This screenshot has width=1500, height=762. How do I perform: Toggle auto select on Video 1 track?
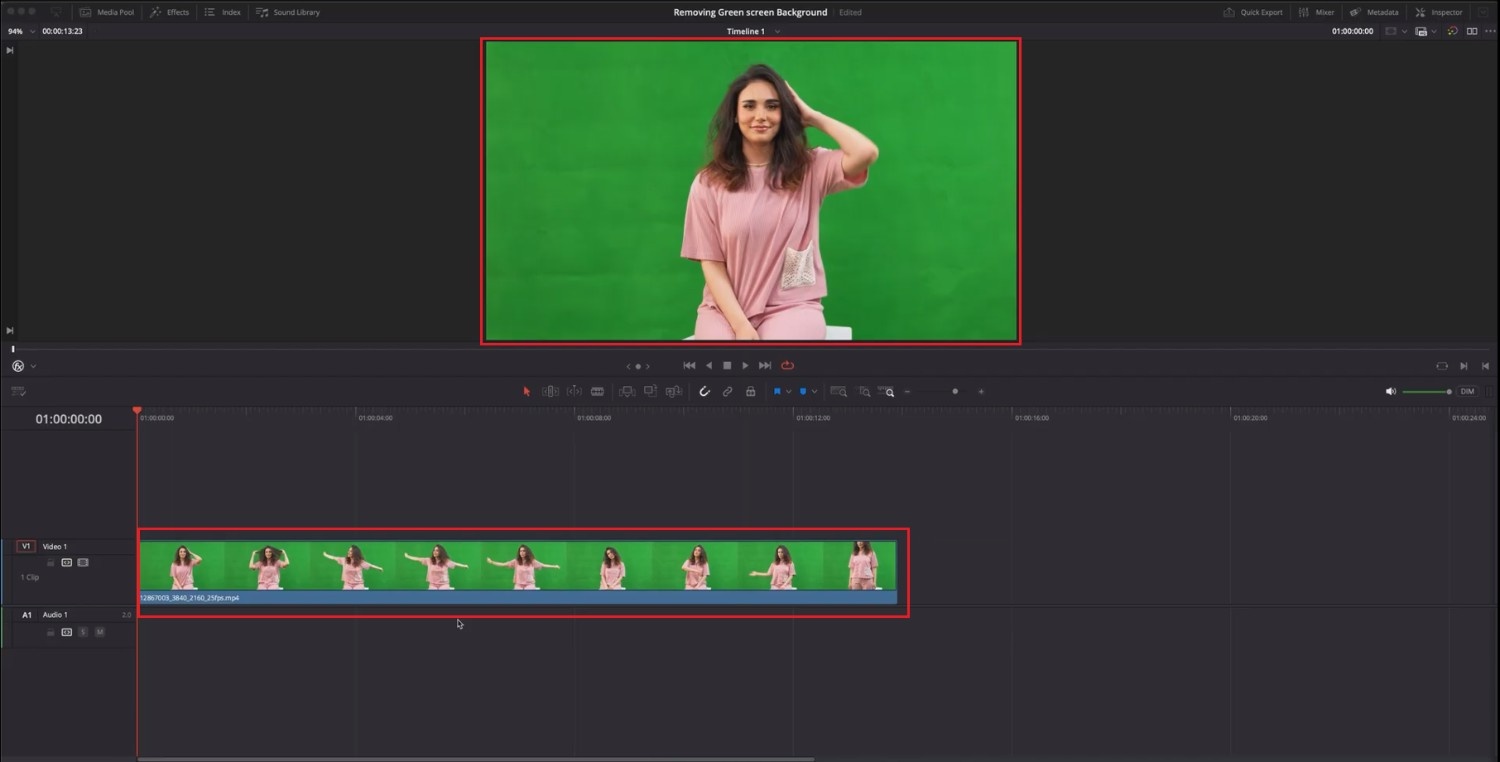67,563
